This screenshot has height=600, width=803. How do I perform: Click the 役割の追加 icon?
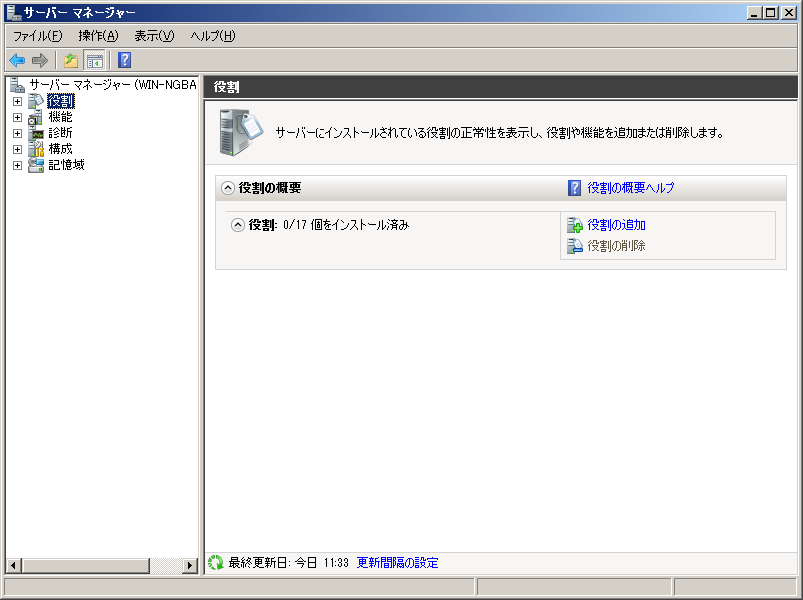point(575,225)
